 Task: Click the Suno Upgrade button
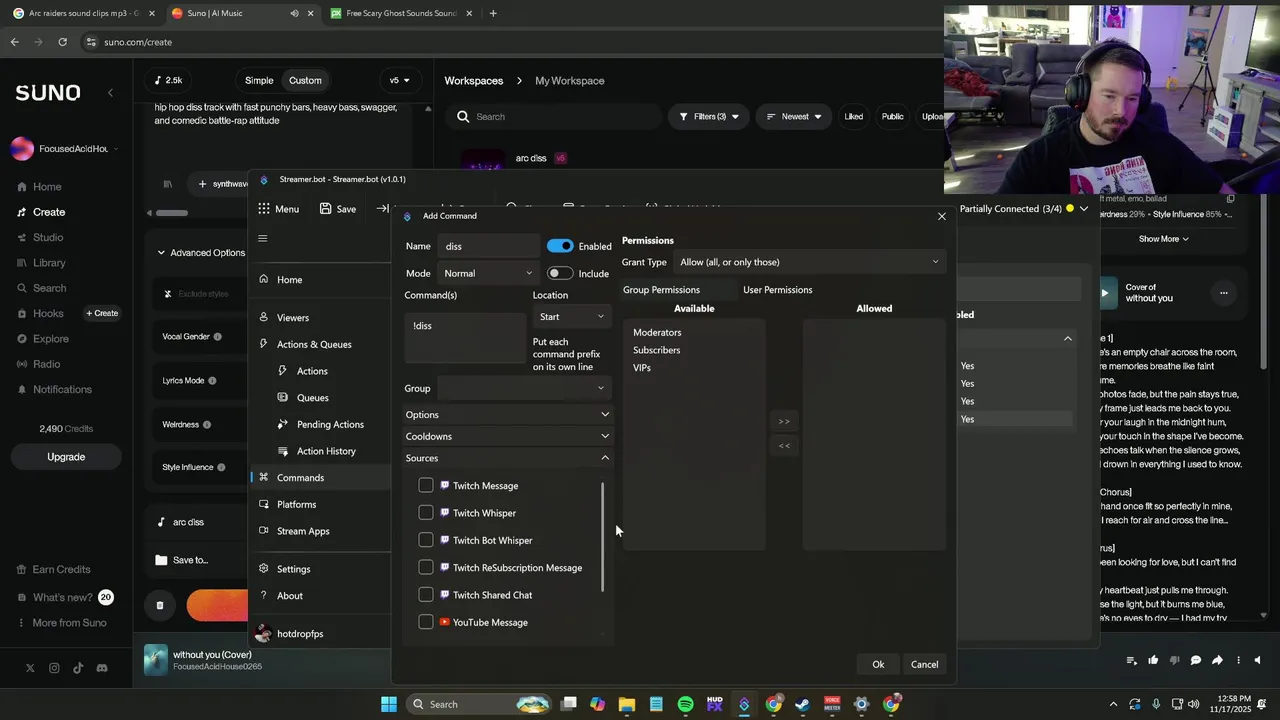[66, 457]
